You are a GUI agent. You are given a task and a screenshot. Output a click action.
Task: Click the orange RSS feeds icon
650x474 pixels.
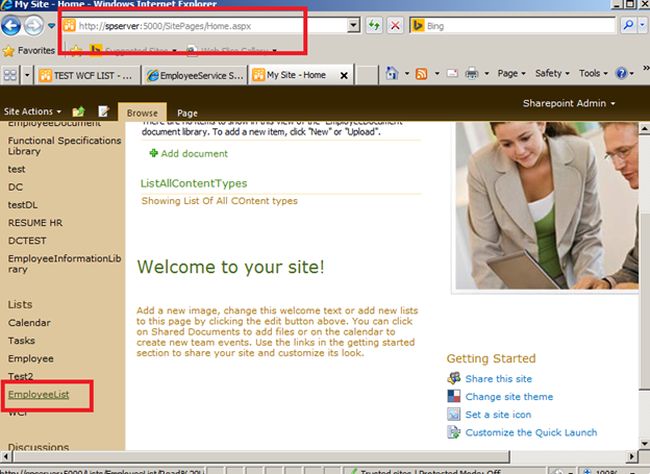[422, 74]
